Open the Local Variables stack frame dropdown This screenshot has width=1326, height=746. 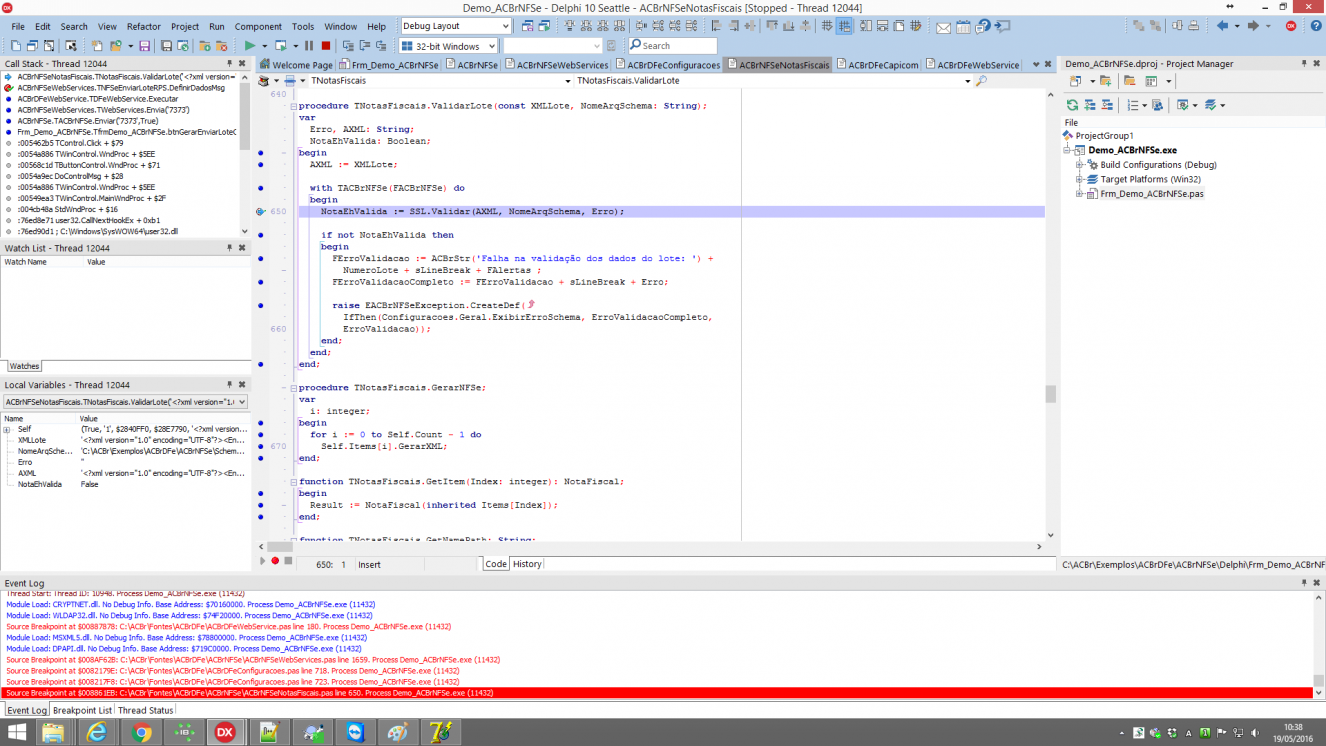241,402
